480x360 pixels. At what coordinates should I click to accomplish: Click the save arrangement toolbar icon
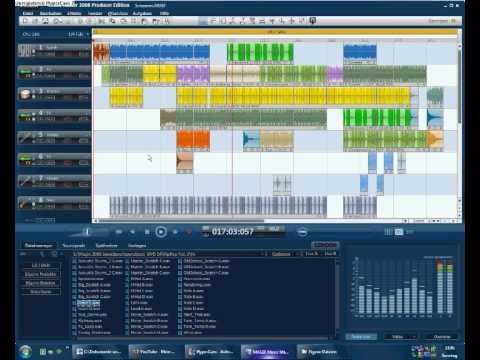click(45, 21)
